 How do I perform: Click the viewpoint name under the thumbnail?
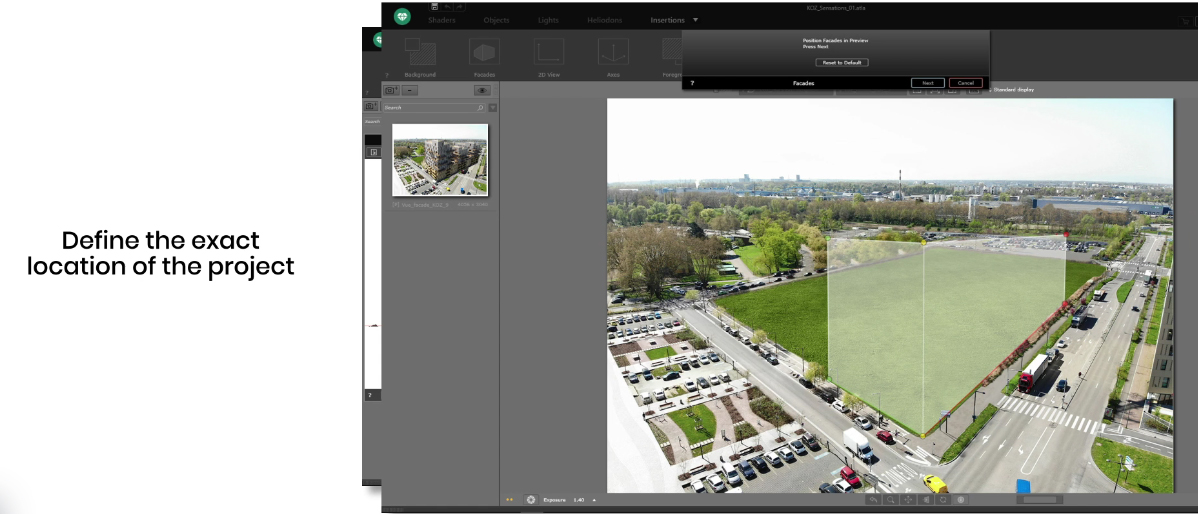(x=422, y=205)
